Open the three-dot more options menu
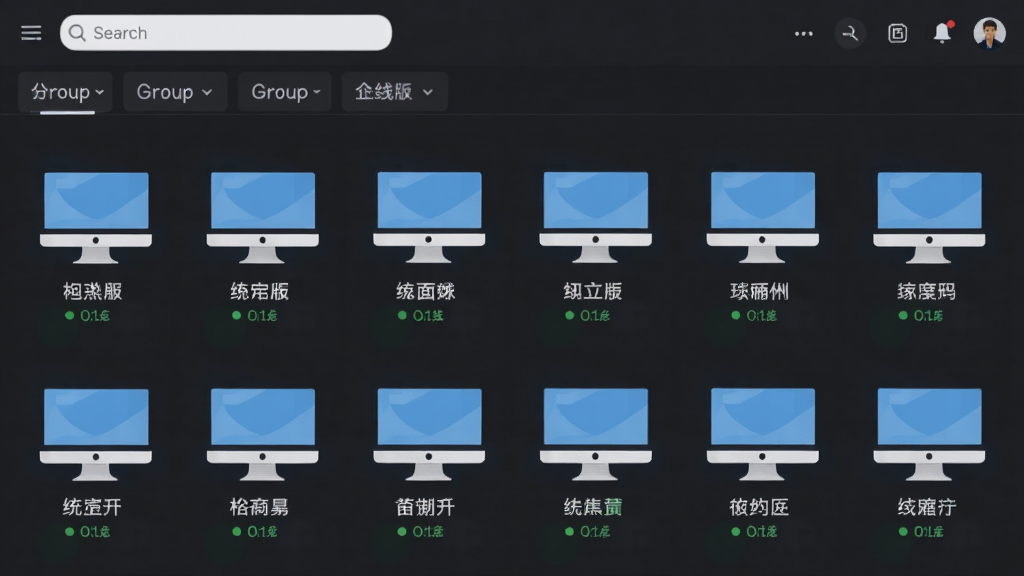Screen dimensions: 1024x576 [803, 33]
